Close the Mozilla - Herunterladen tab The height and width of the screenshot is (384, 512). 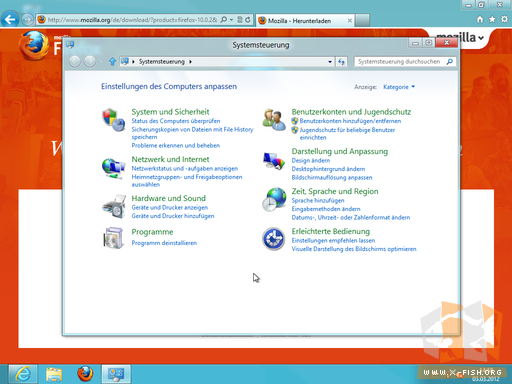point(350,21)
